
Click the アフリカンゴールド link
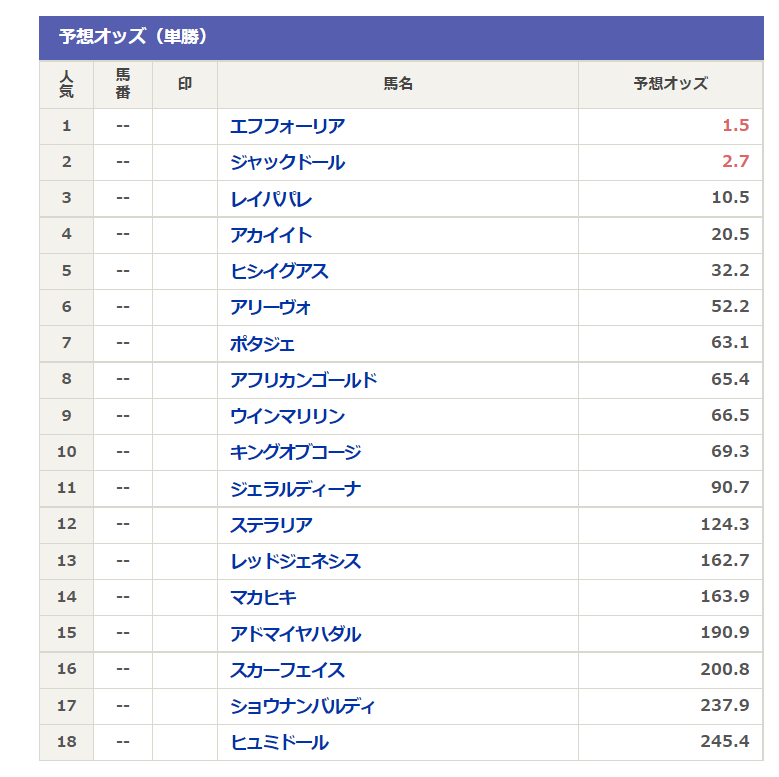(303, 380)
